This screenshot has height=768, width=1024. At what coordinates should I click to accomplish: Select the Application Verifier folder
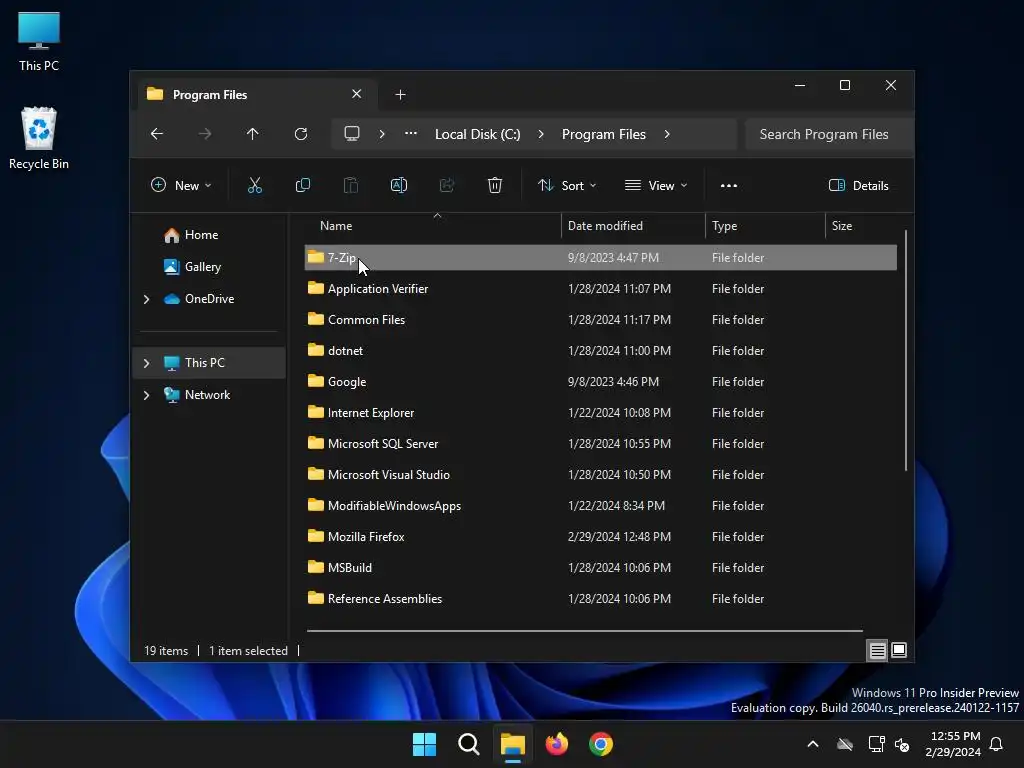point(601,289)
